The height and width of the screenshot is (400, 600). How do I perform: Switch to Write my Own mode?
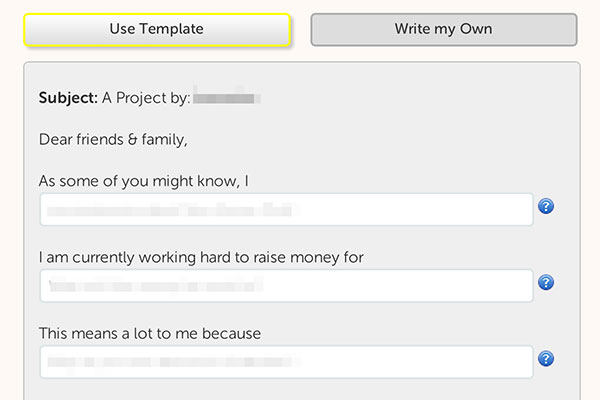pos(444,30)
